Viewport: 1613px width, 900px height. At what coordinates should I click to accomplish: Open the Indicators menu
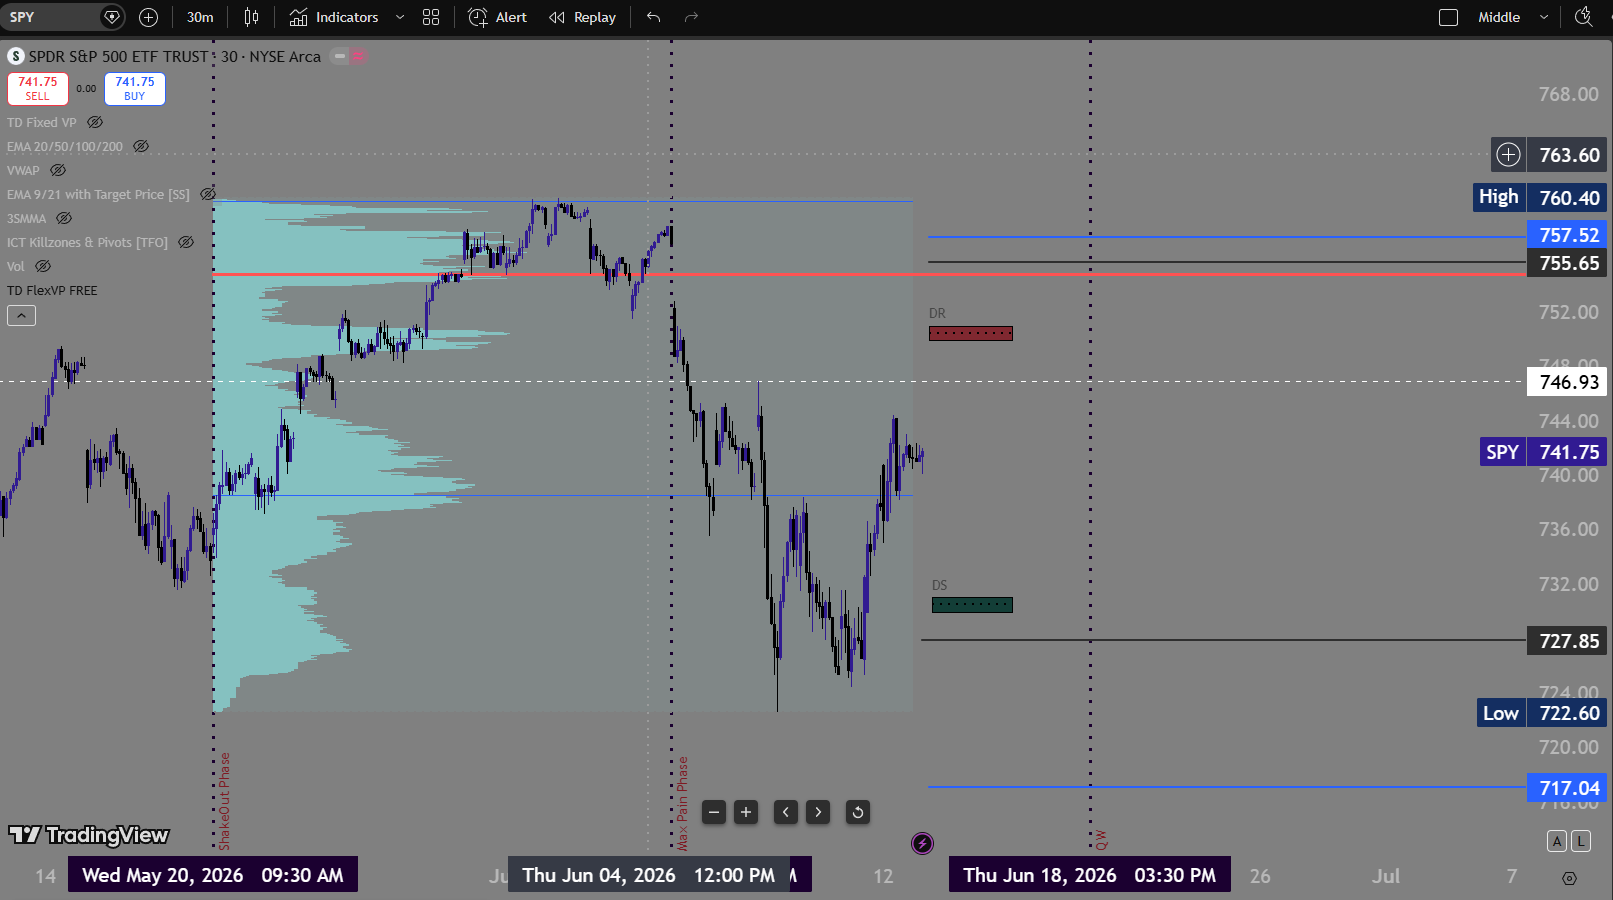pyautogui.click(x=334, y=17)
